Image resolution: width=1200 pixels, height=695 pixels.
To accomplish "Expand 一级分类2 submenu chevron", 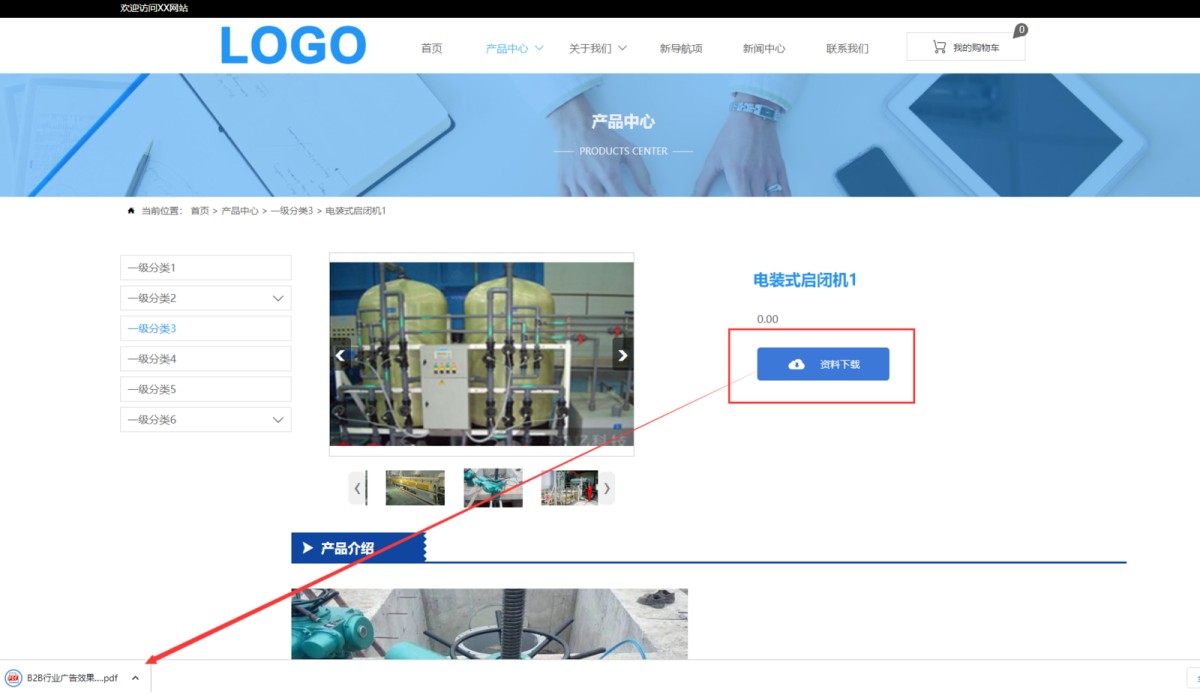I will click(x=278, y=298).
